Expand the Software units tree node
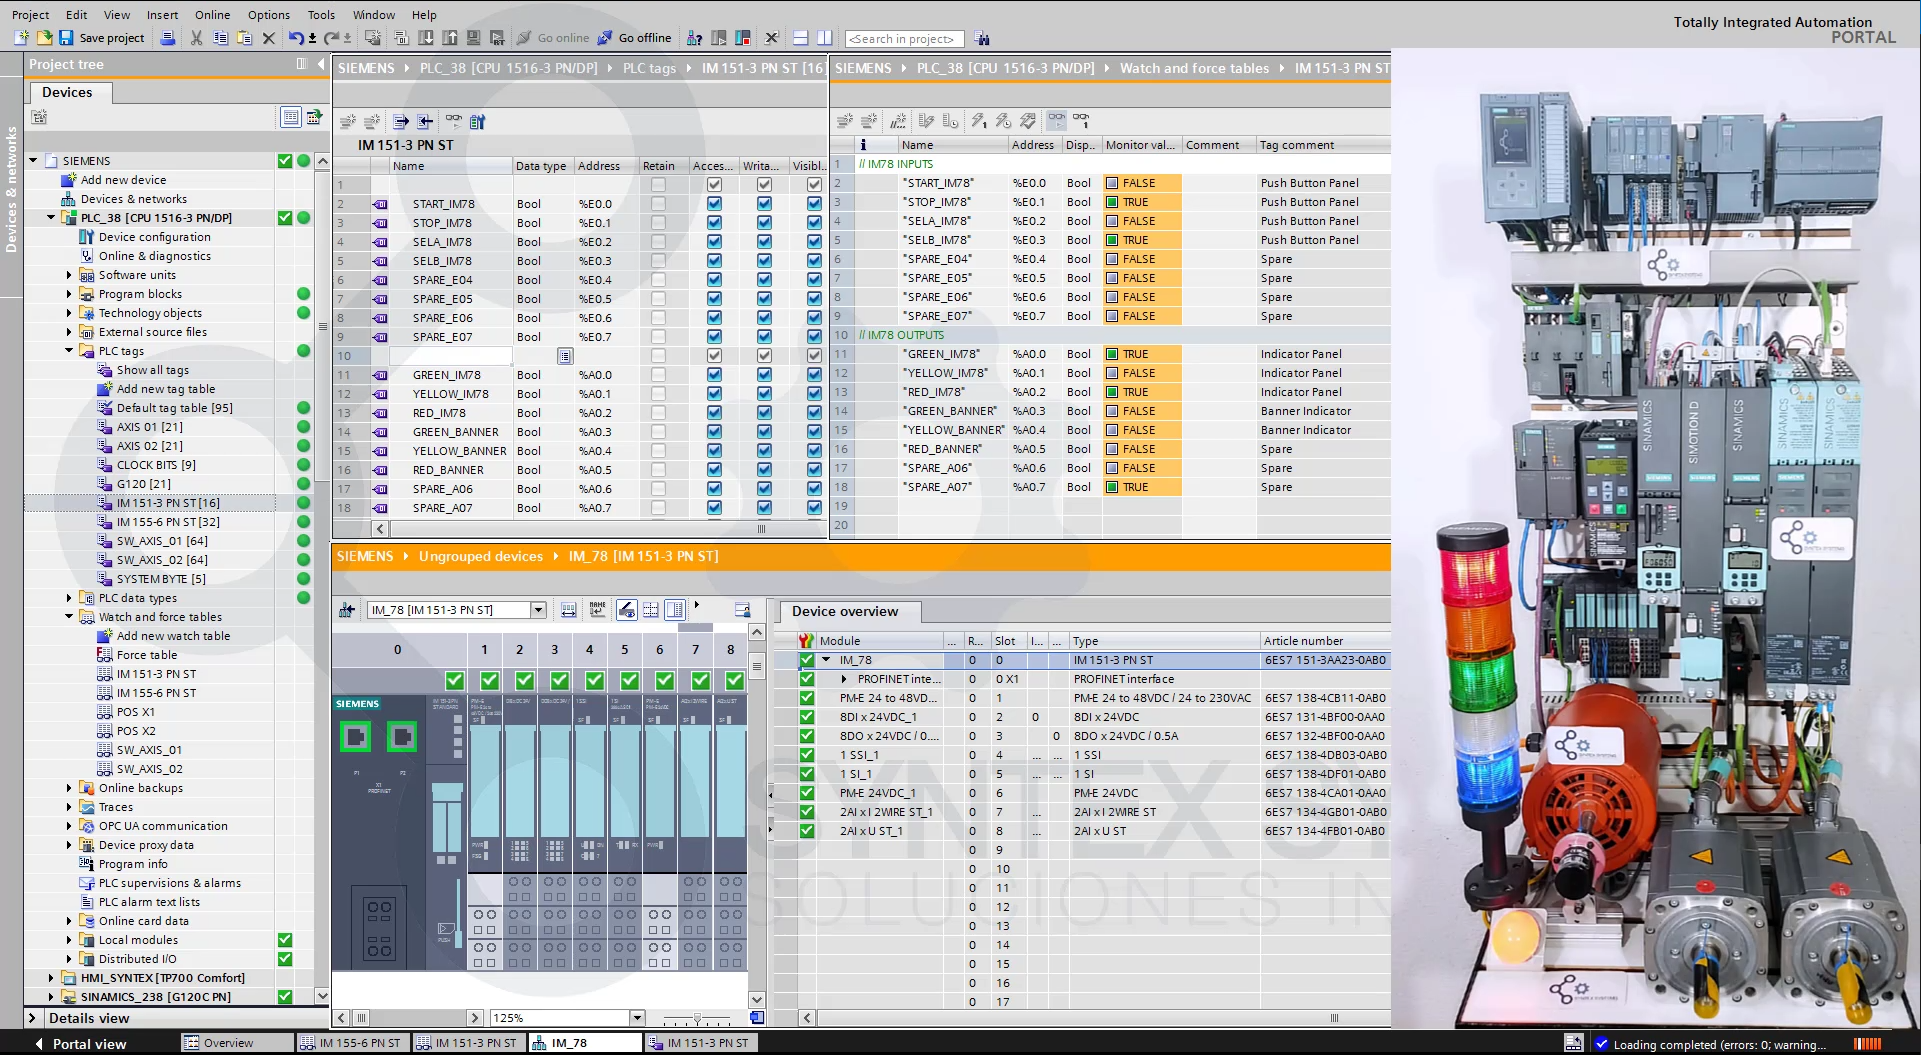Image resolution: width=1921 pixels, height=1055 pixels. (69, 275)
